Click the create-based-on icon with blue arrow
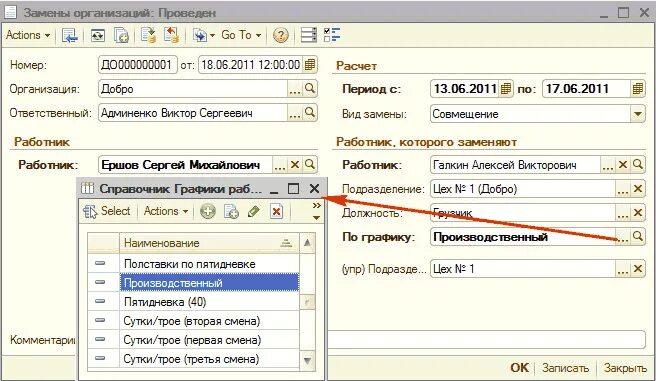Image resolution: width=656 pixels, height=381 pixels. coord(199,36)
